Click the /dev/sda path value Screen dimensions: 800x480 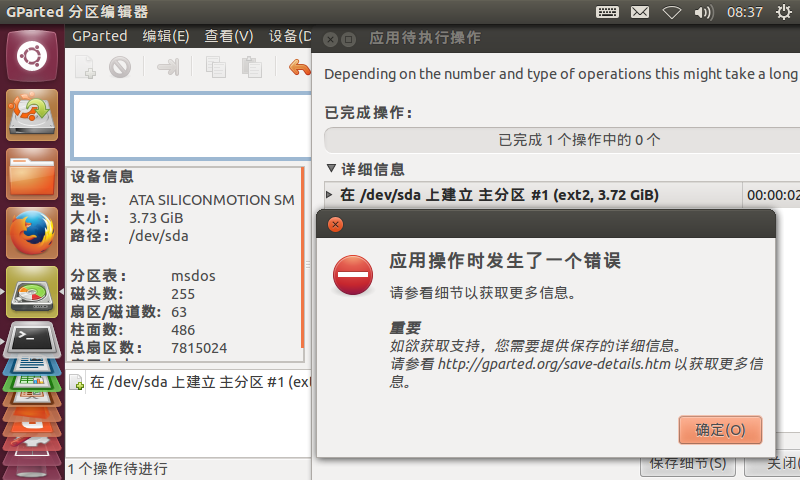pos(159,236)
